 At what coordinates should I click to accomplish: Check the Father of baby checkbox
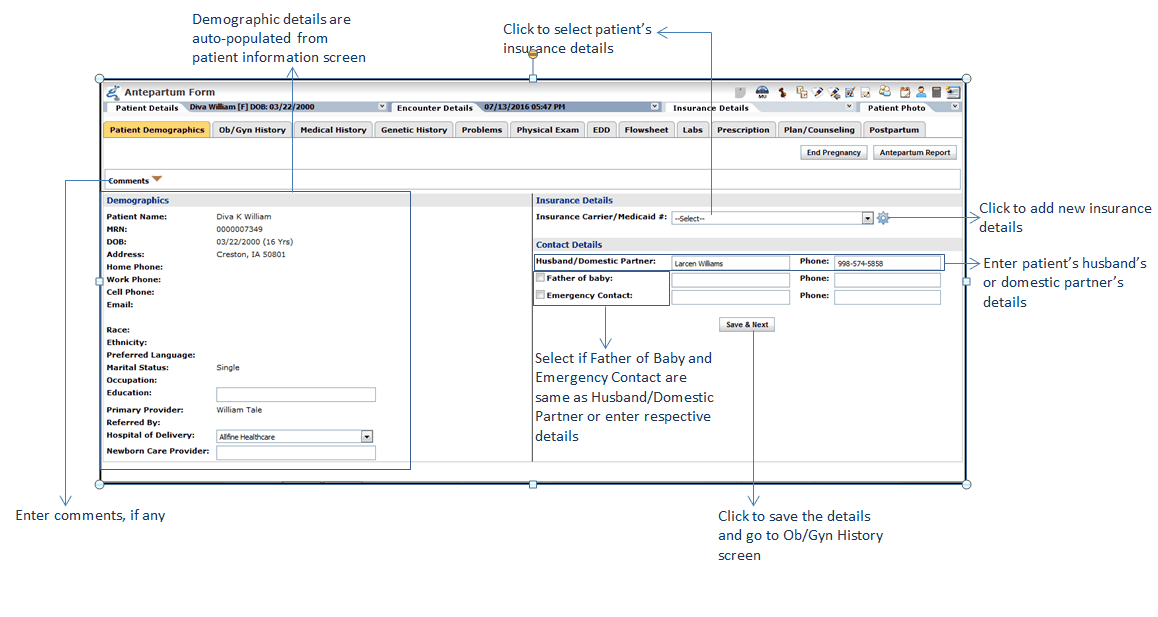click(x=541, y=278)
